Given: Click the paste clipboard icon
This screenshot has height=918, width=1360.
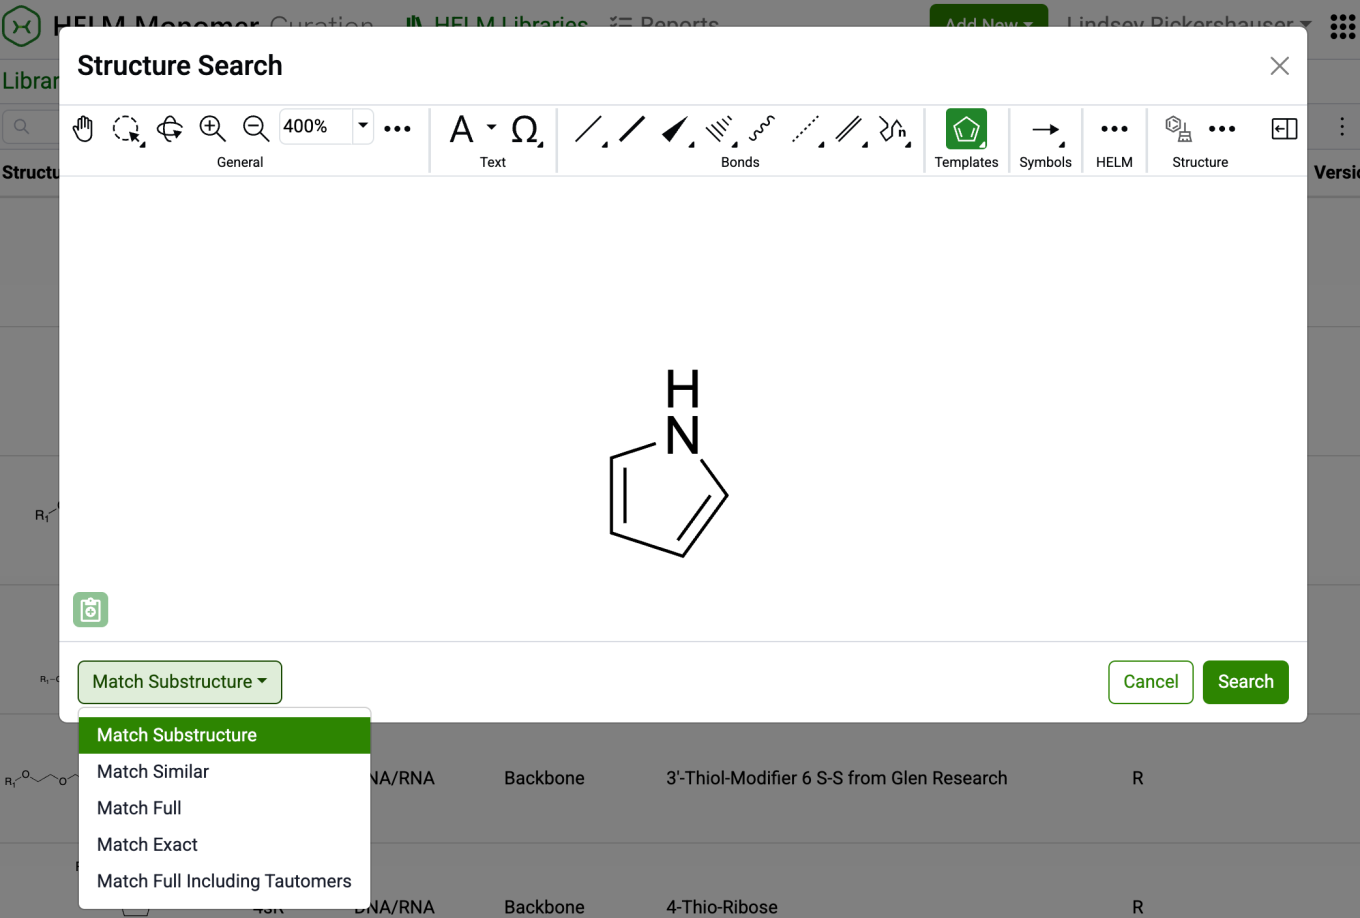Looking at the screenshot, I should [x=91, y=609].
